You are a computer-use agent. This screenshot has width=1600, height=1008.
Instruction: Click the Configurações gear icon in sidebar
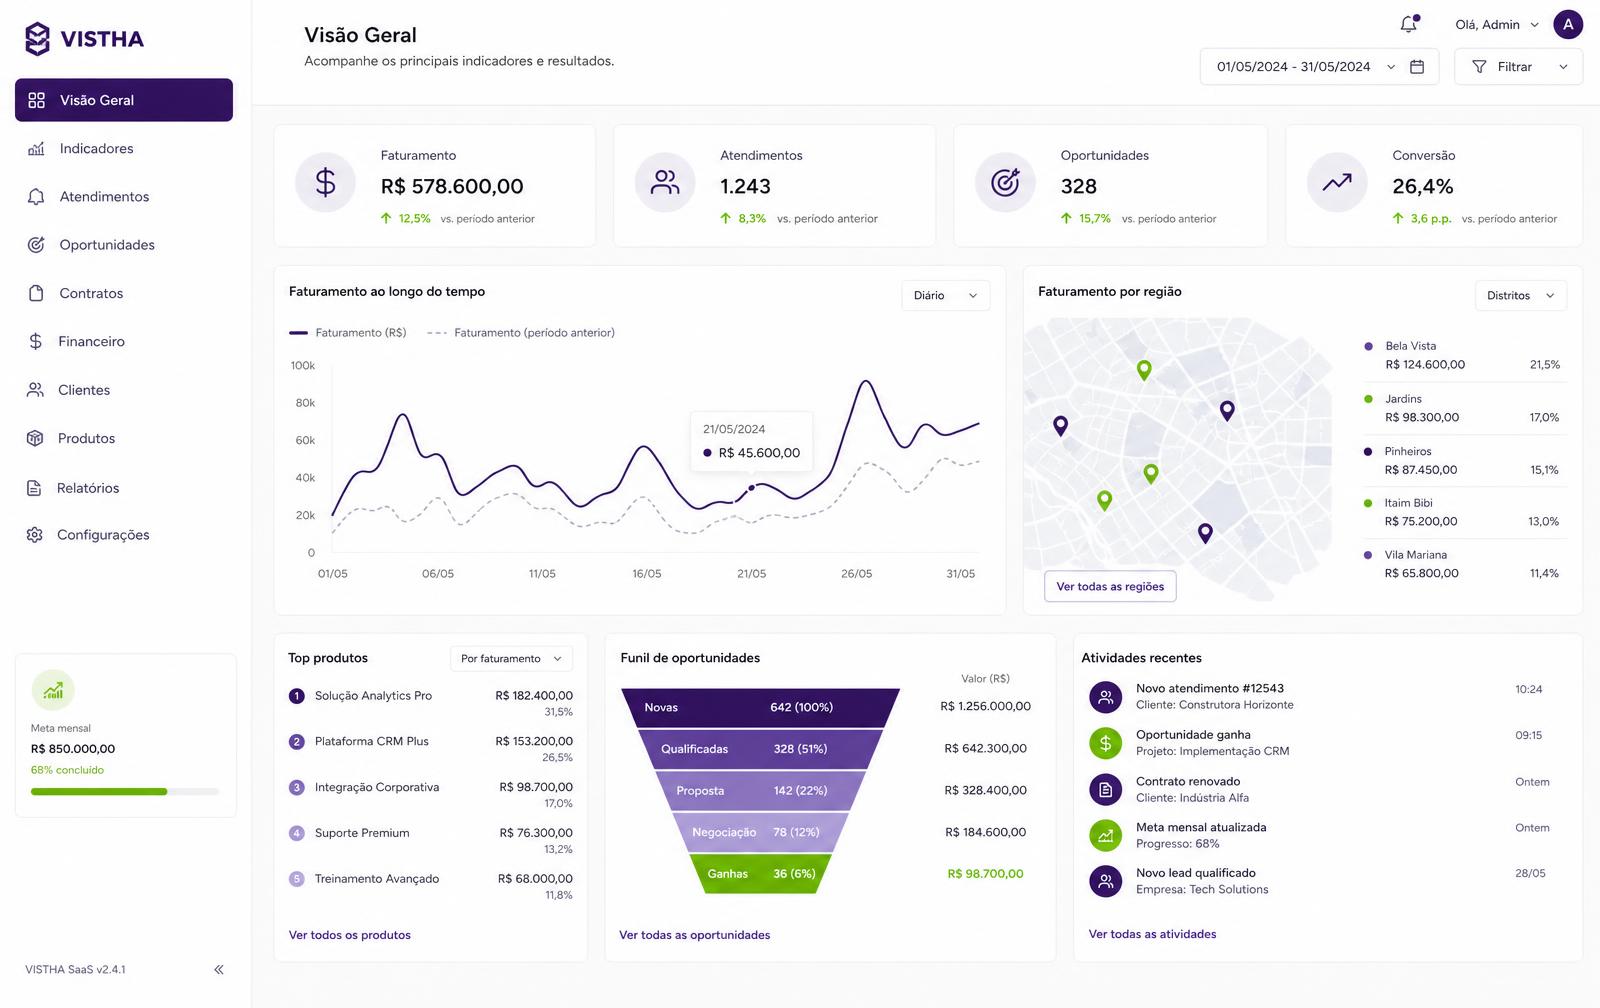click(35, 535)
